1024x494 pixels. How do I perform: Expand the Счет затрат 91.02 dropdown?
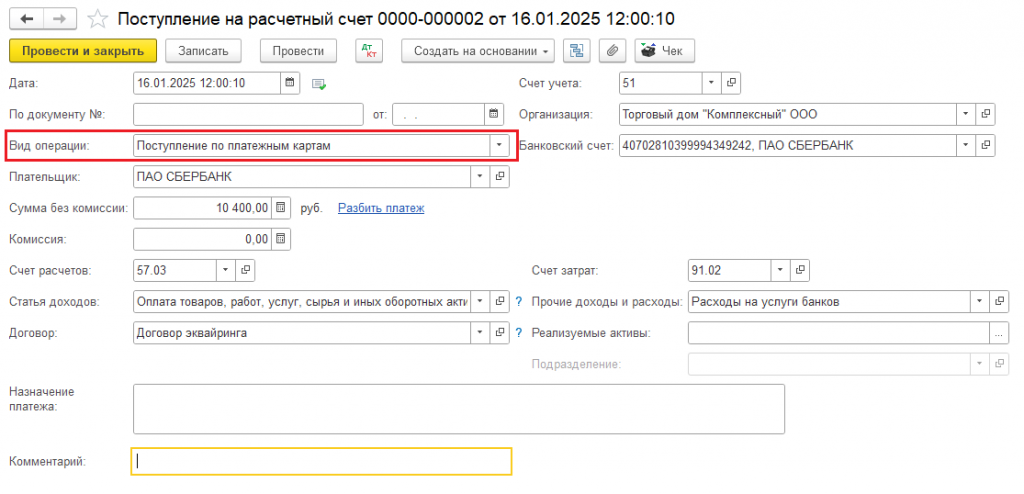(x=781, y=269)
